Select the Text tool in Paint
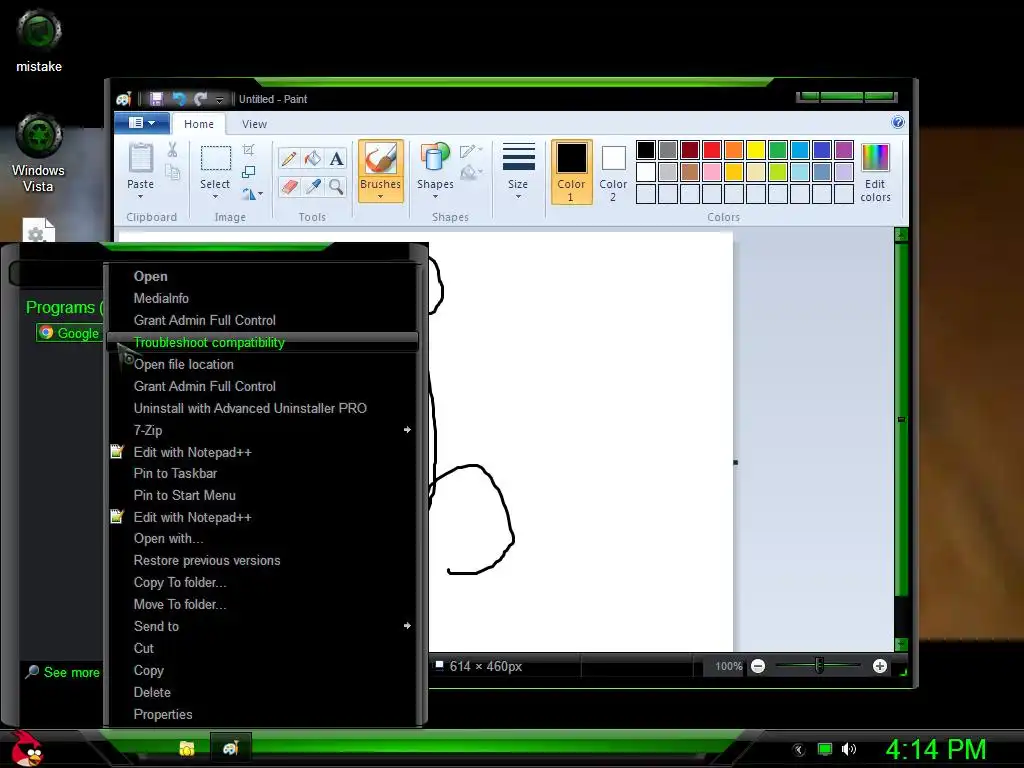1024x768 pixels. click(x=336, y=158)
